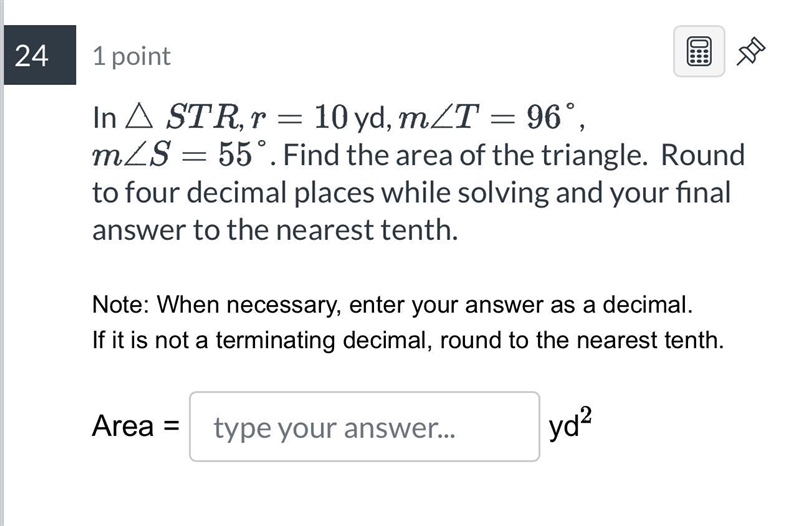This screenshot has height=526, width=800.
Task: Focus the 'type your answer...' field
Action: pos(364,427)
